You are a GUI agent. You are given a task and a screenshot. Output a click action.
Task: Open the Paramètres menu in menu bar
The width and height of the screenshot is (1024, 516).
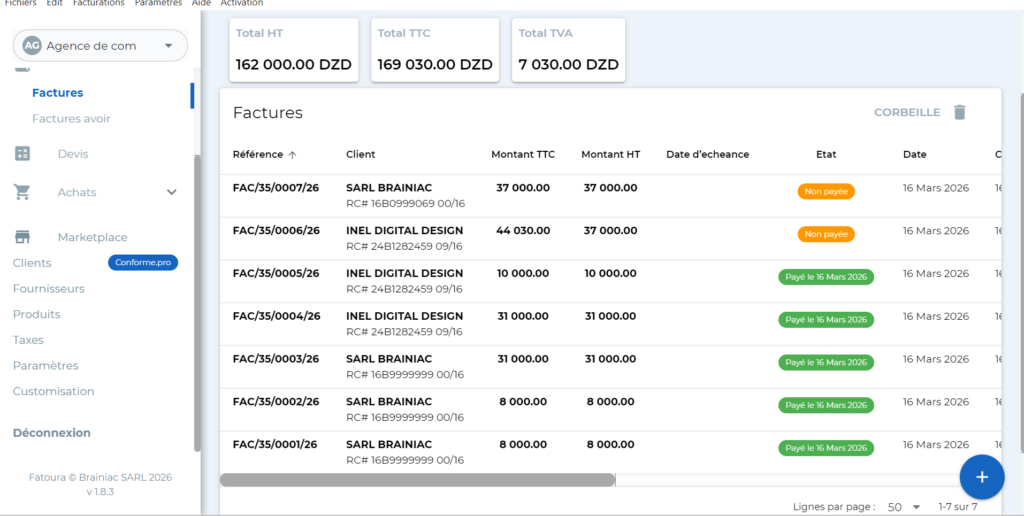158,3
